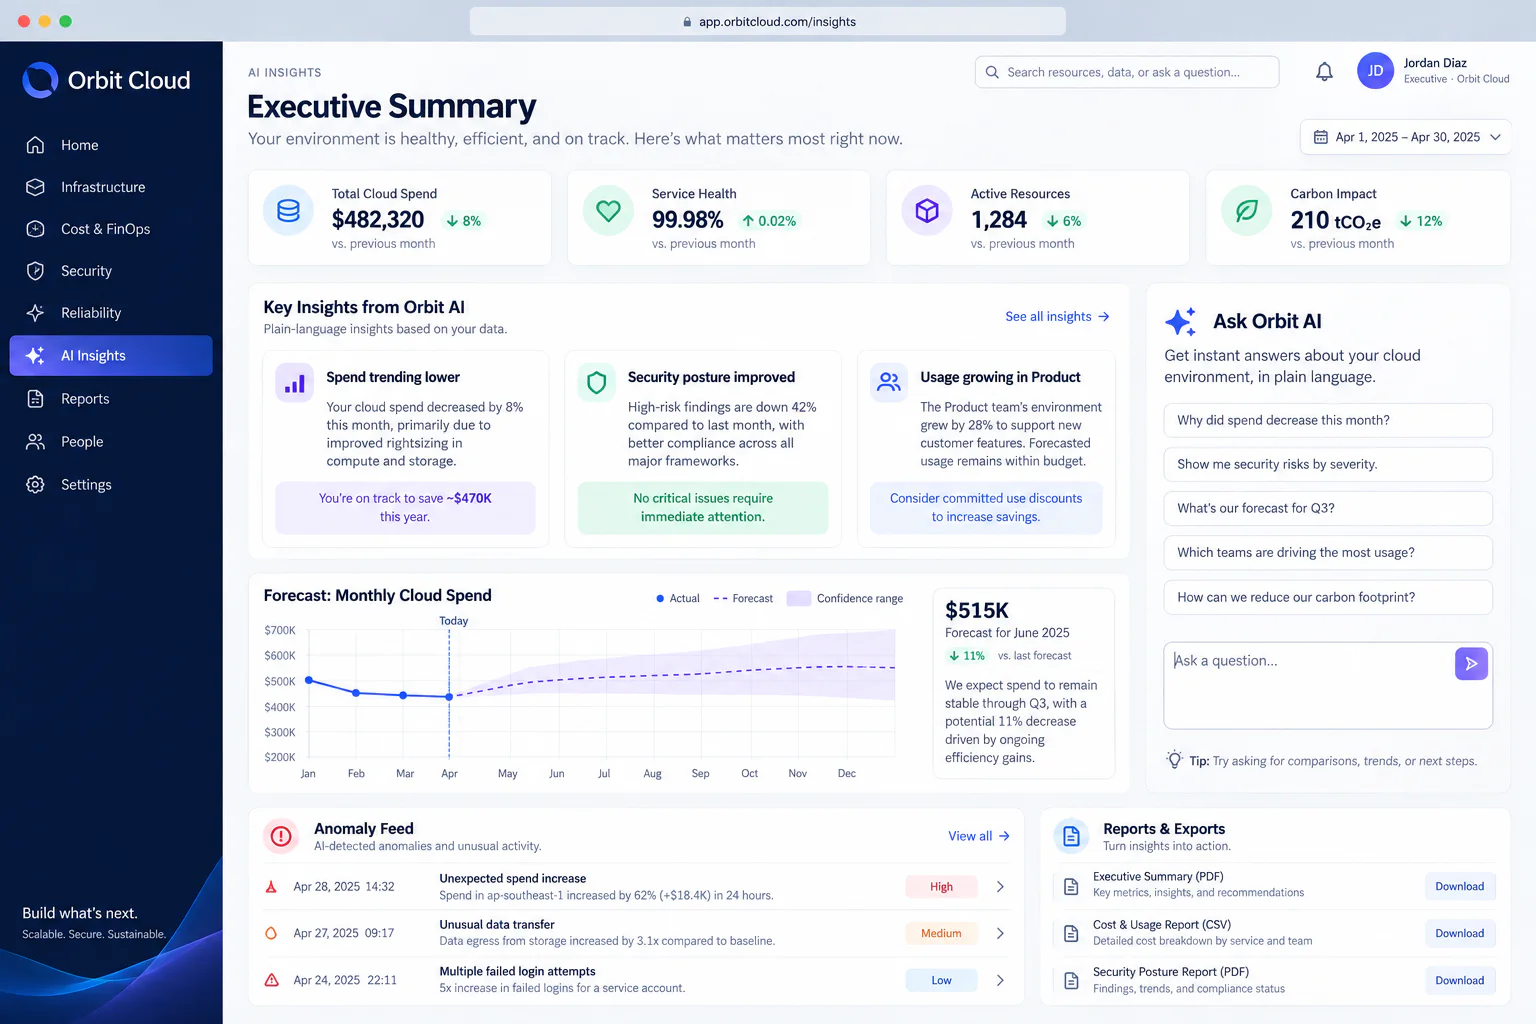
Task: Open Security in the sidebar
Action: (x=111, y=271)
